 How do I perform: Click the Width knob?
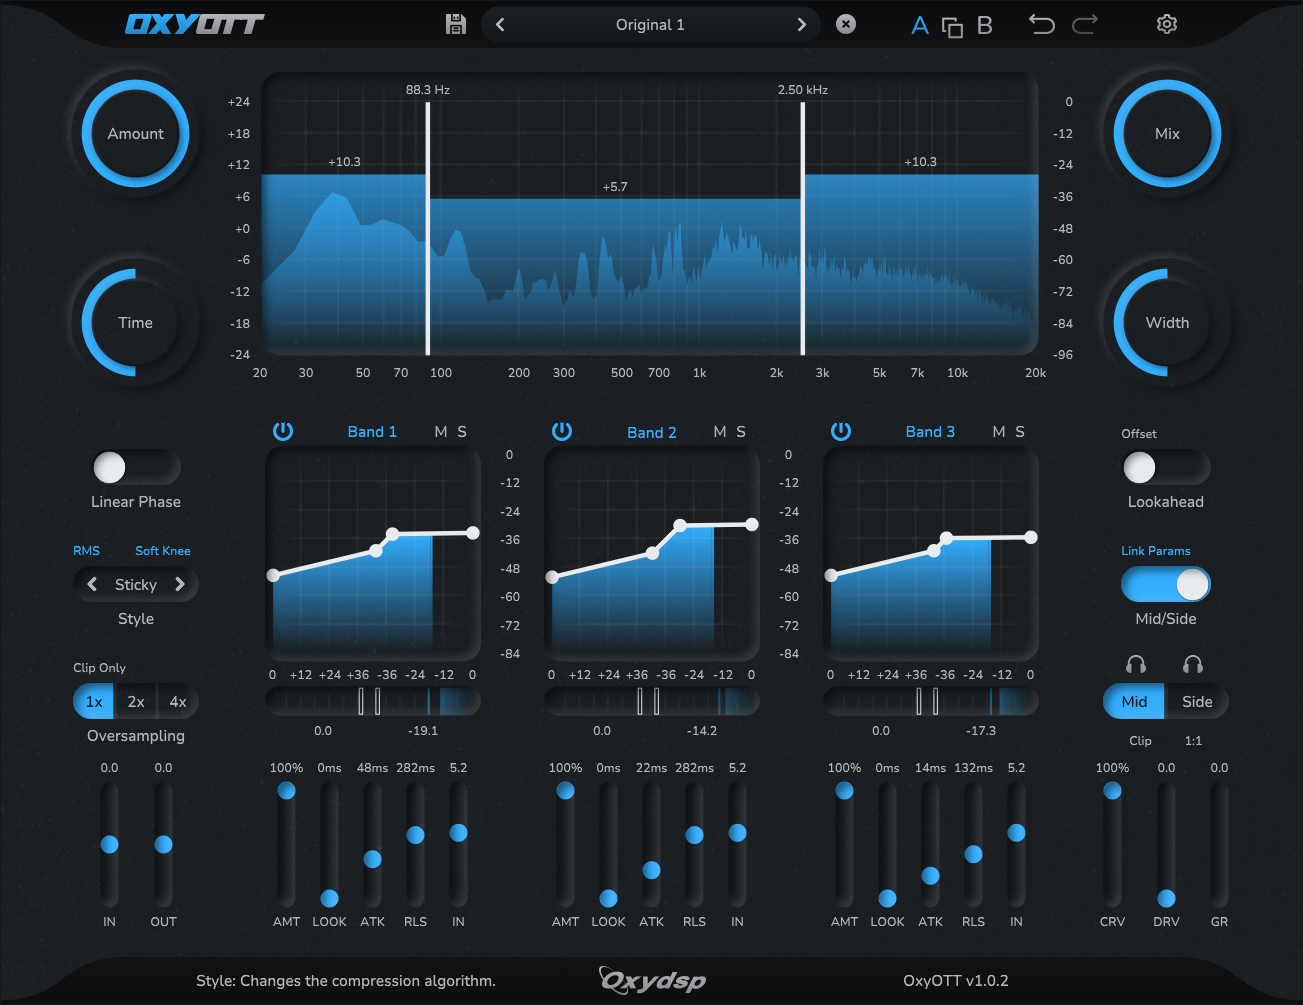1167,323
